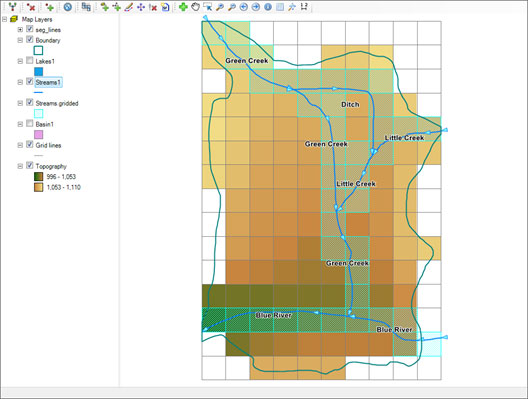
Task: Click the 1,053 - 1,110 tan gradient swatch
Action: pos(38,187)
